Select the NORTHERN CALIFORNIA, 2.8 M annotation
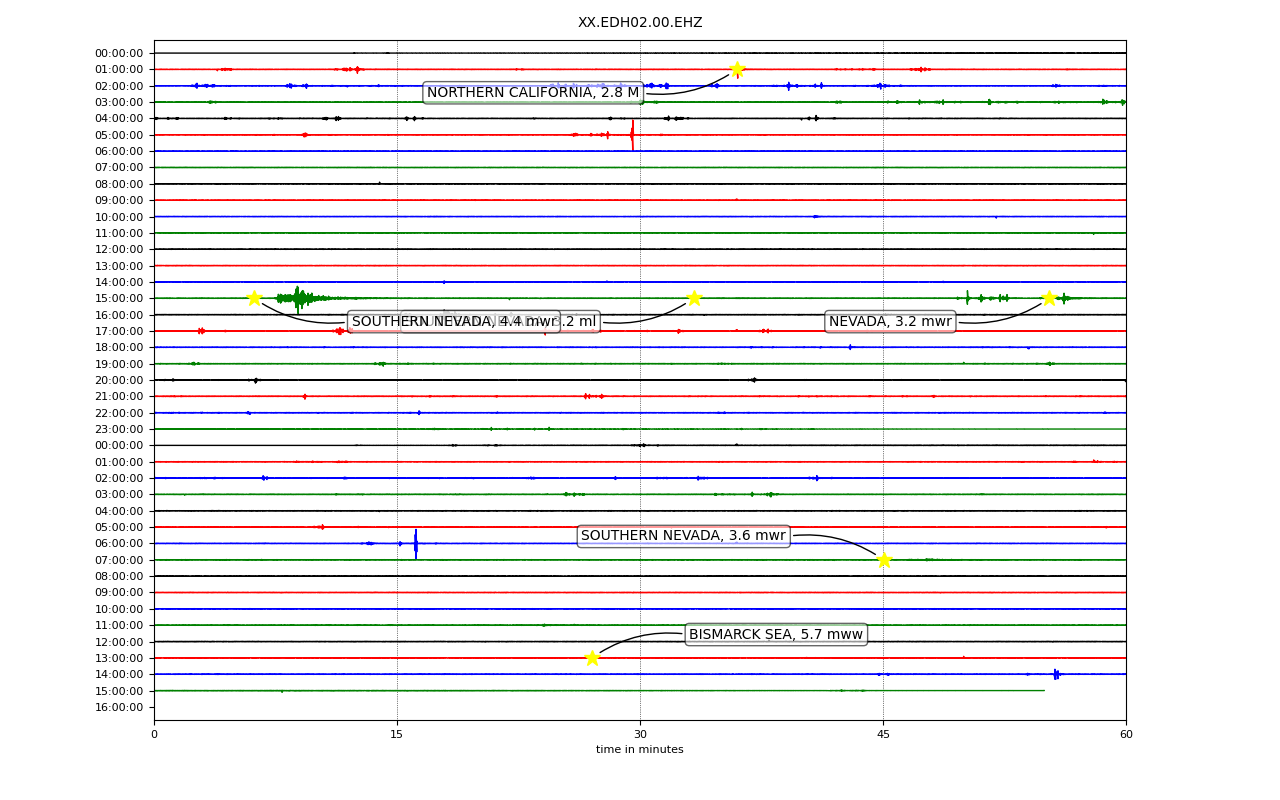Image resolution: width=1280 pixels, height=800 pixels. (x=533, y=93)
